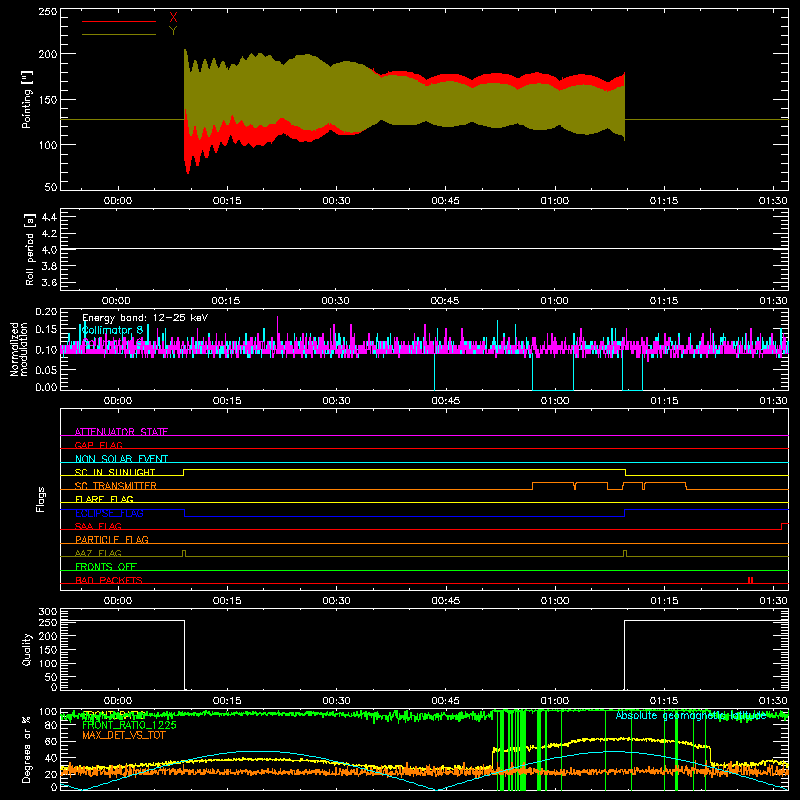Click the SAA_FLAG label
The width and height of the screenshot is (800, 800).
coord(98,526)
